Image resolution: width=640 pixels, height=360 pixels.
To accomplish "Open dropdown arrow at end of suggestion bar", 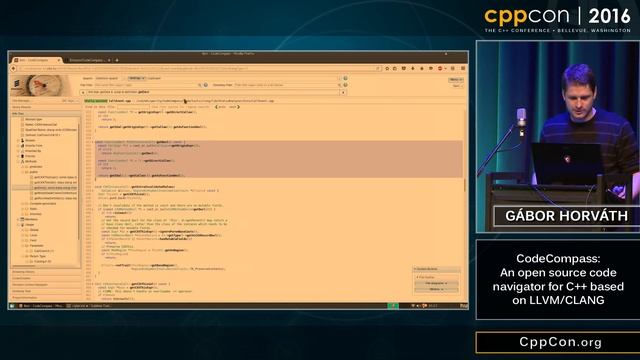I will coord(343,93).
